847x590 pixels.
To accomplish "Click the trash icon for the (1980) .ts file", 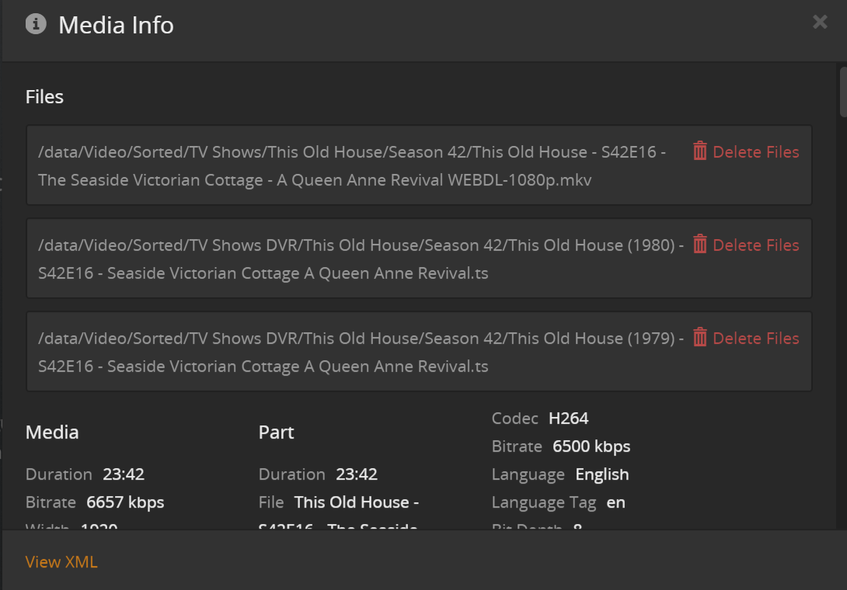I will [700, 244].
